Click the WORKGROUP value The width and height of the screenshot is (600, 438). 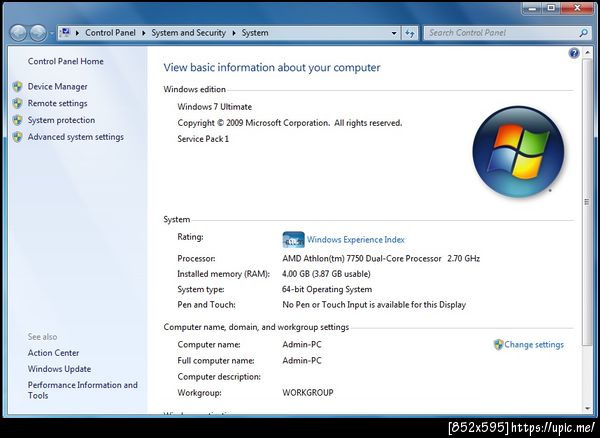click(308, 393)
